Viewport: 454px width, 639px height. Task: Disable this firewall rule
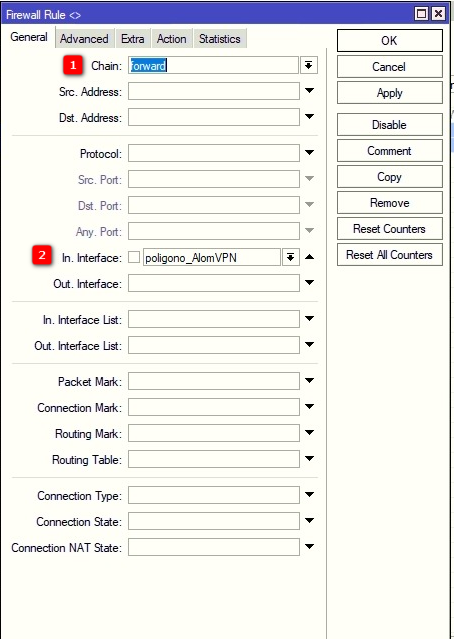coord(390,125)
